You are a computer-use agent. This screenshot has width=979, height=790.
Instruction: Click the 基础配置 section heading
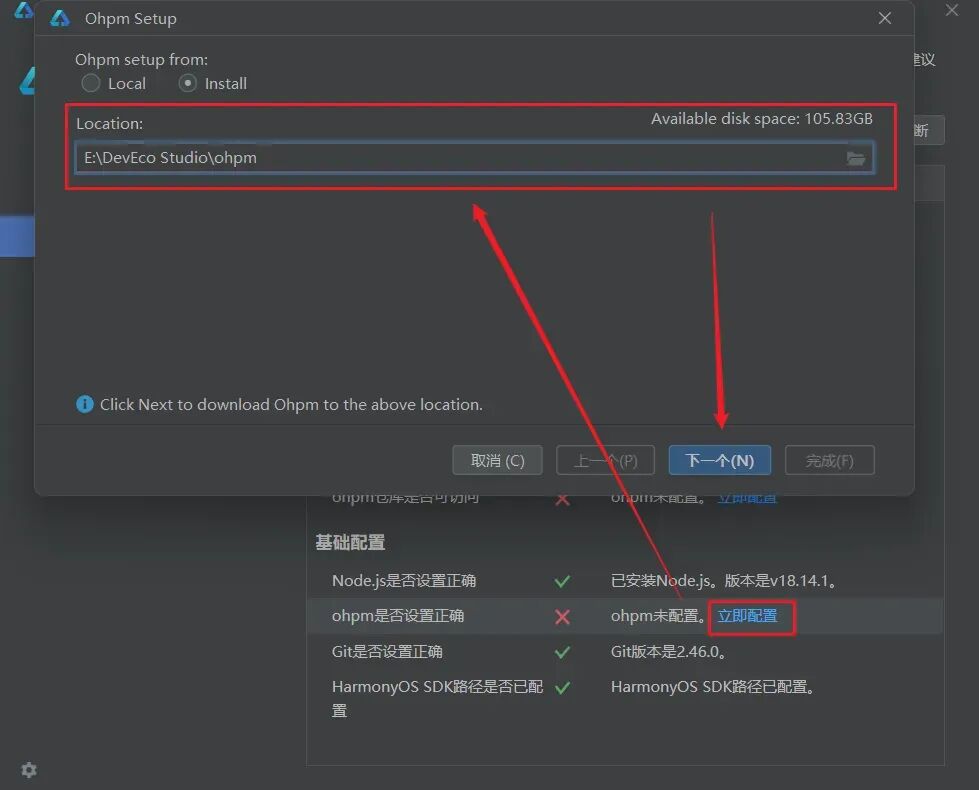(x=350, y=542)
